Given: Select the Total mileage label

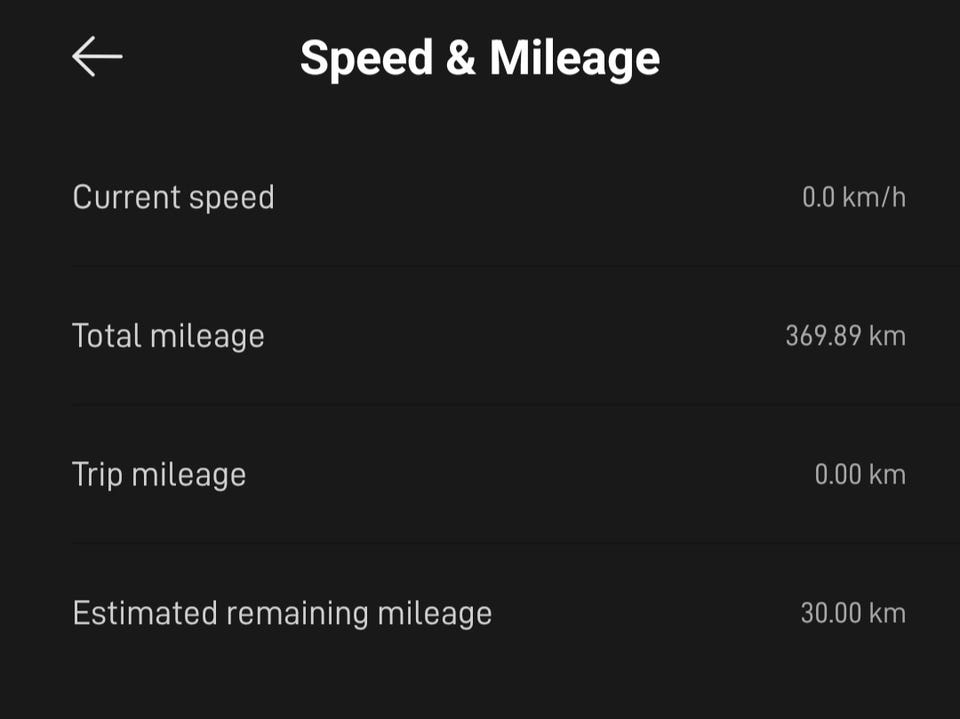Looking at the screenshot, I should coord(168,335).
